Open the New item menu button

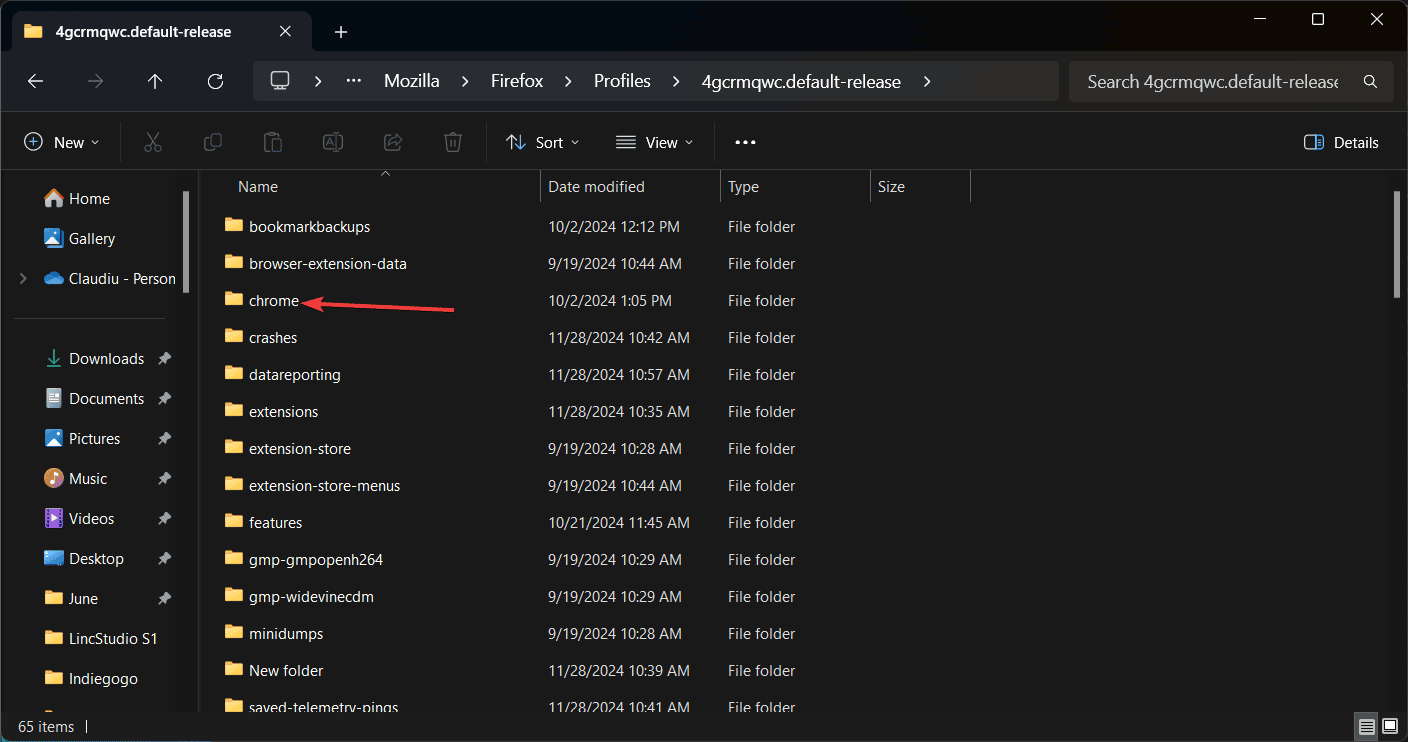click(x=62, y=143)
